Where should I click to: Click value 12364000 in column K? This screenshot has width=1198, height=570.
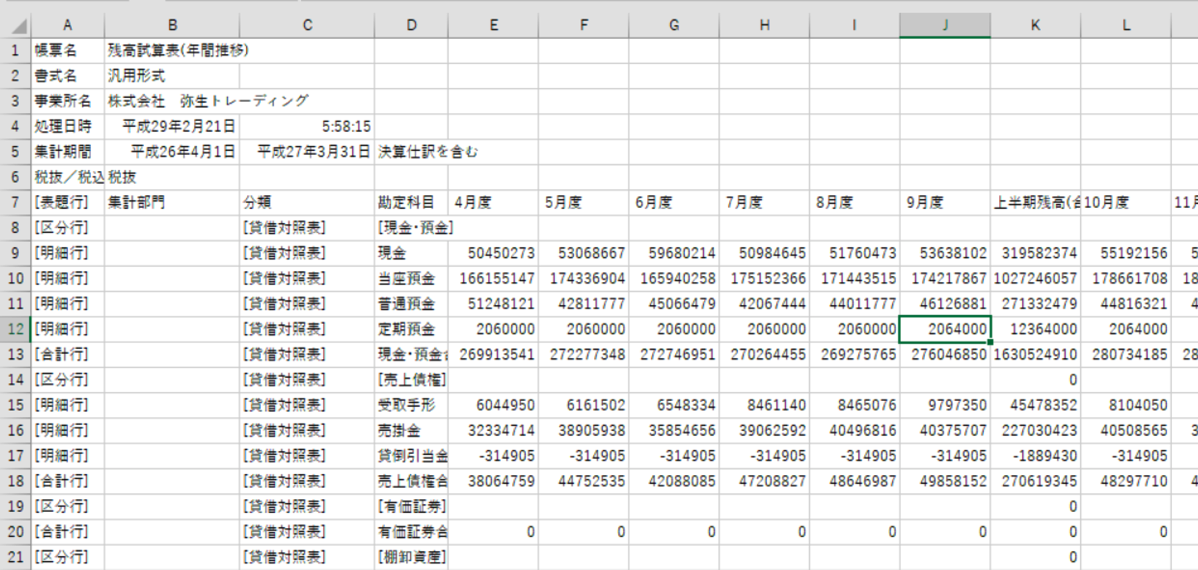(1035, 329)
